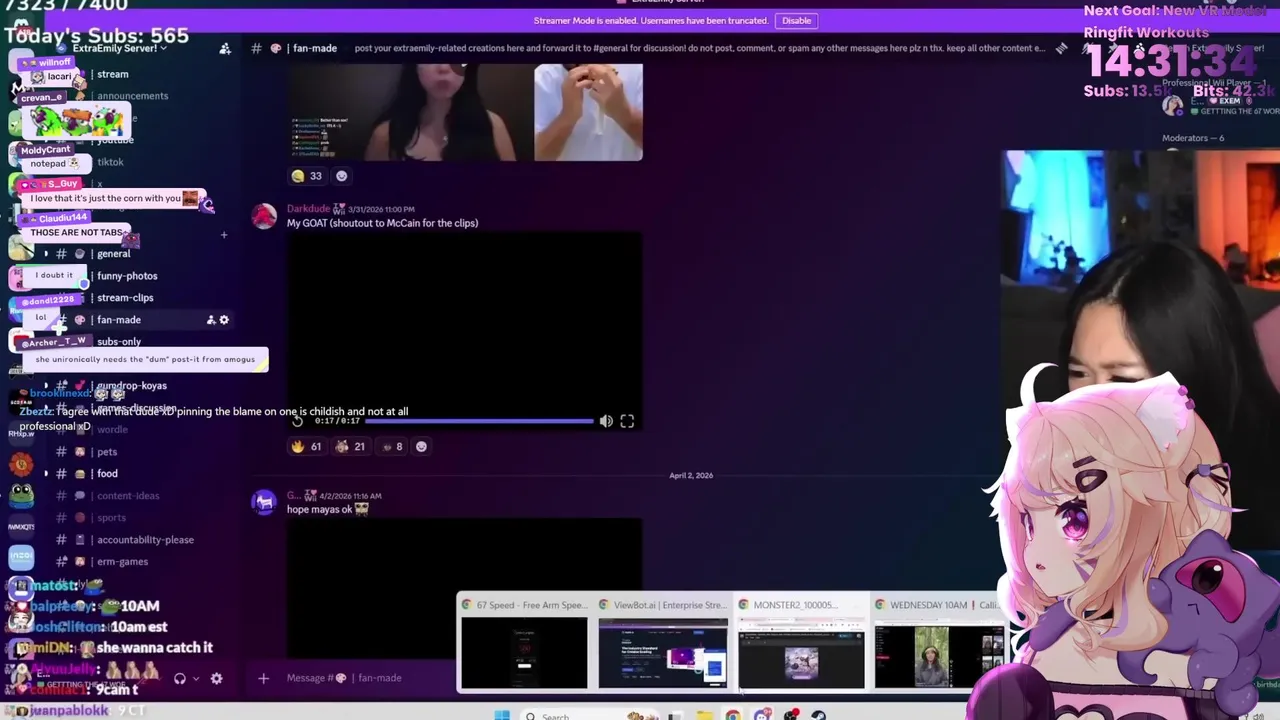Viewport: 1280px width, 720px height.
Task: Open the food channel
Action: click(x=107, y=474)
